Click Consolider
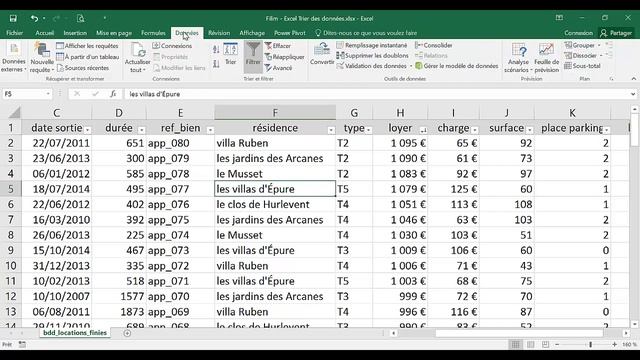 [433, 45]
